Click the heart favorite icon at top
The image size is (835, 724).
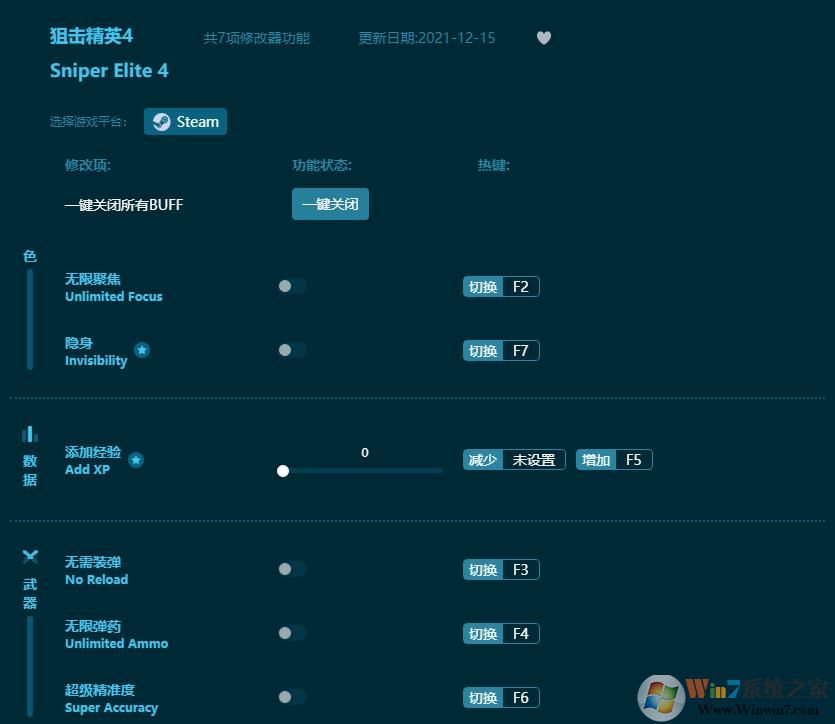pyautogui.click(x=544, y=37)
